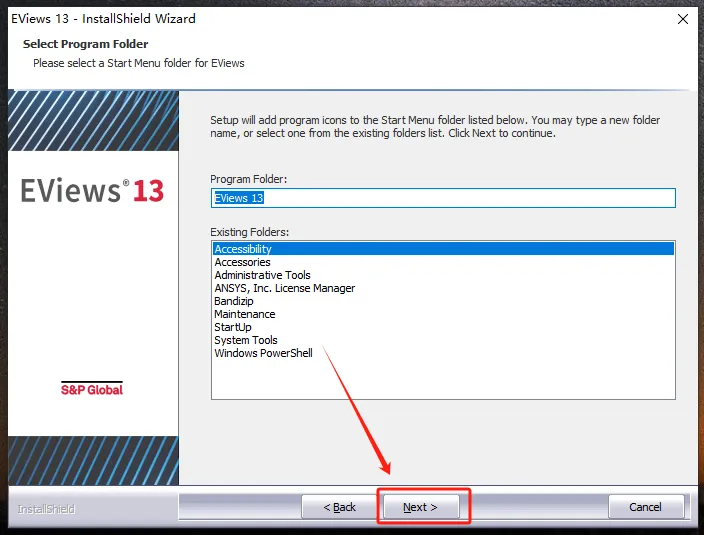This screenshot has width=704, height=535.
Task: Click the Next button to continue
Action: (421, 507)
